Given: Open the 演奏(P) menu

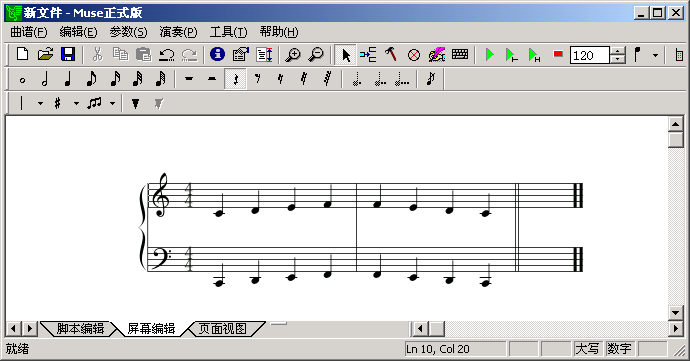Looking at the screenshot, I should pyautogui.click(x=178, y=32).
